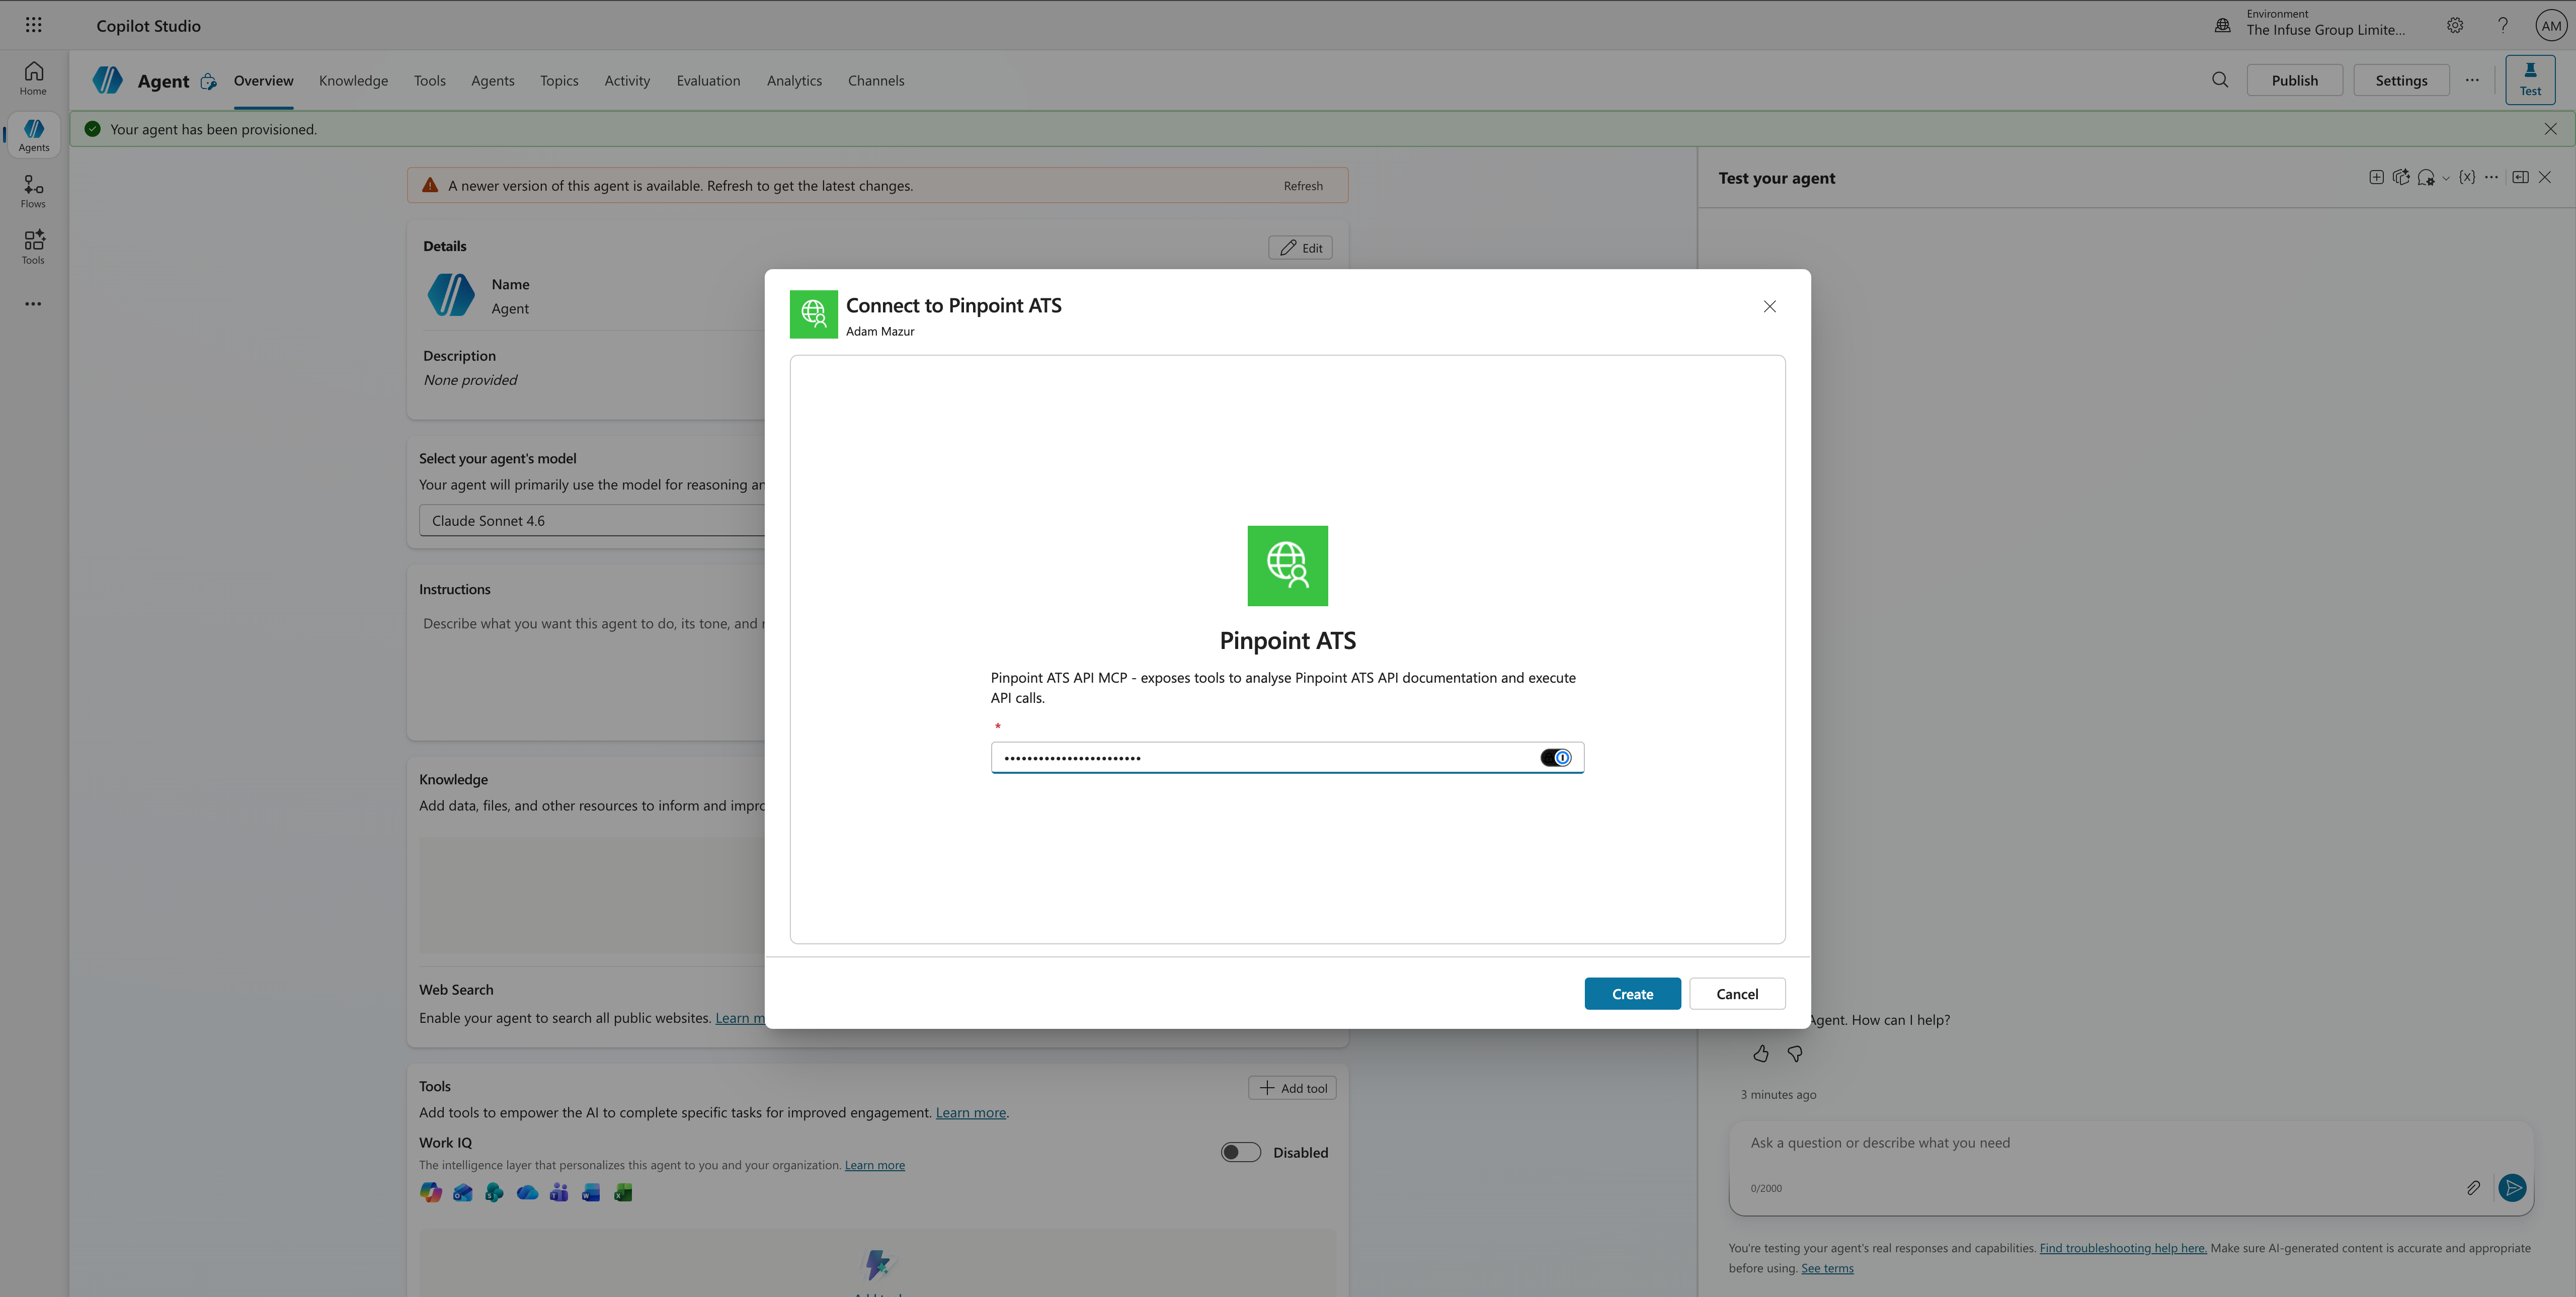2576x1297 pixels.
Task: Click thumbs up on agent message
Action: pyautogui.click(x=1760, y=1053)
